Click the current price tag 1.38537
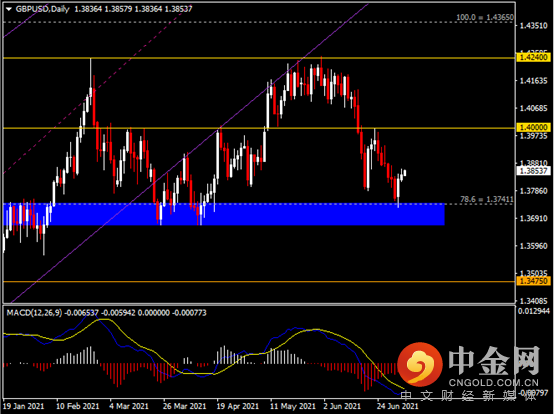 pos(534,171)
